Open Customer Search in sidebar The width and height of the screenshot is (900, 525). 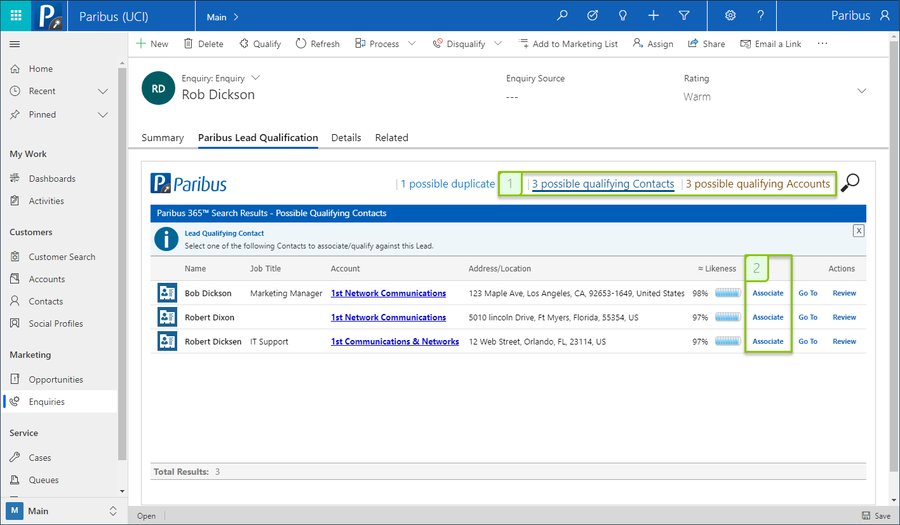[x=60, y=256]
